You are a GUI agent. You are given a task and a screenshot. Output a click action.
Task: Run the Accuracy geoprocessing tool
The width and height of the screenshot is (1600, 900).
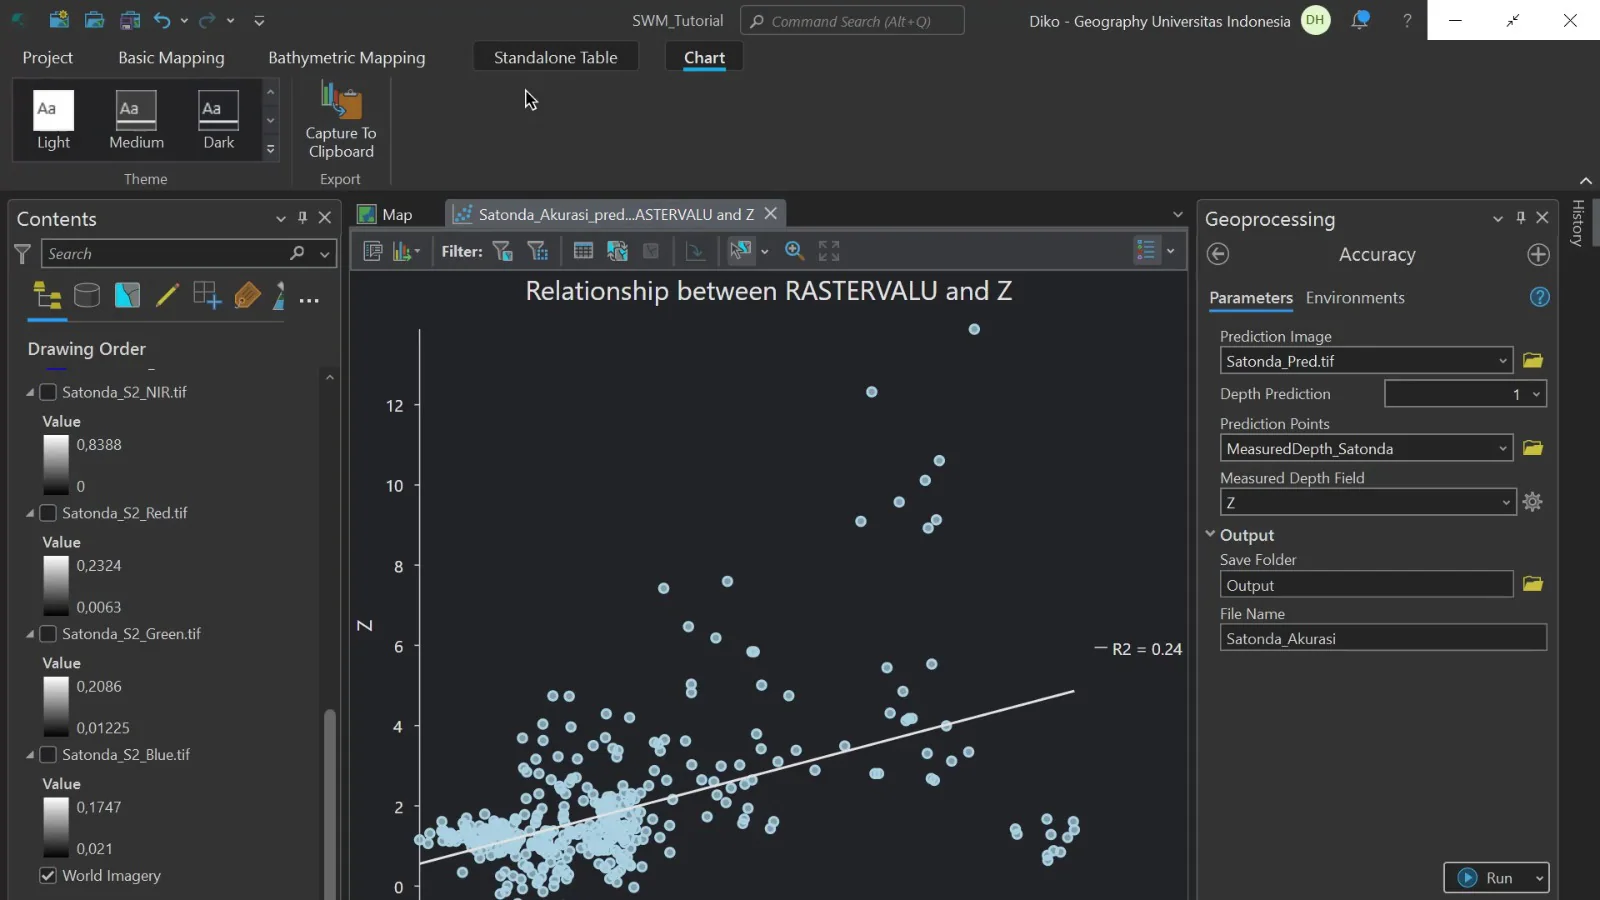click(1486, 878)
